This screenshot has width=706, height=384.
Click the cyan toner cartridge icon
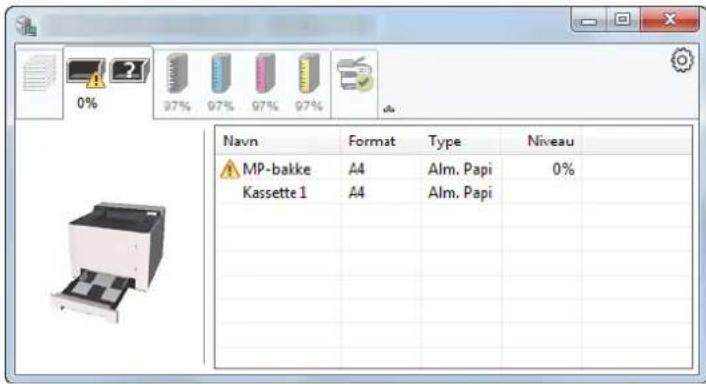221,73
